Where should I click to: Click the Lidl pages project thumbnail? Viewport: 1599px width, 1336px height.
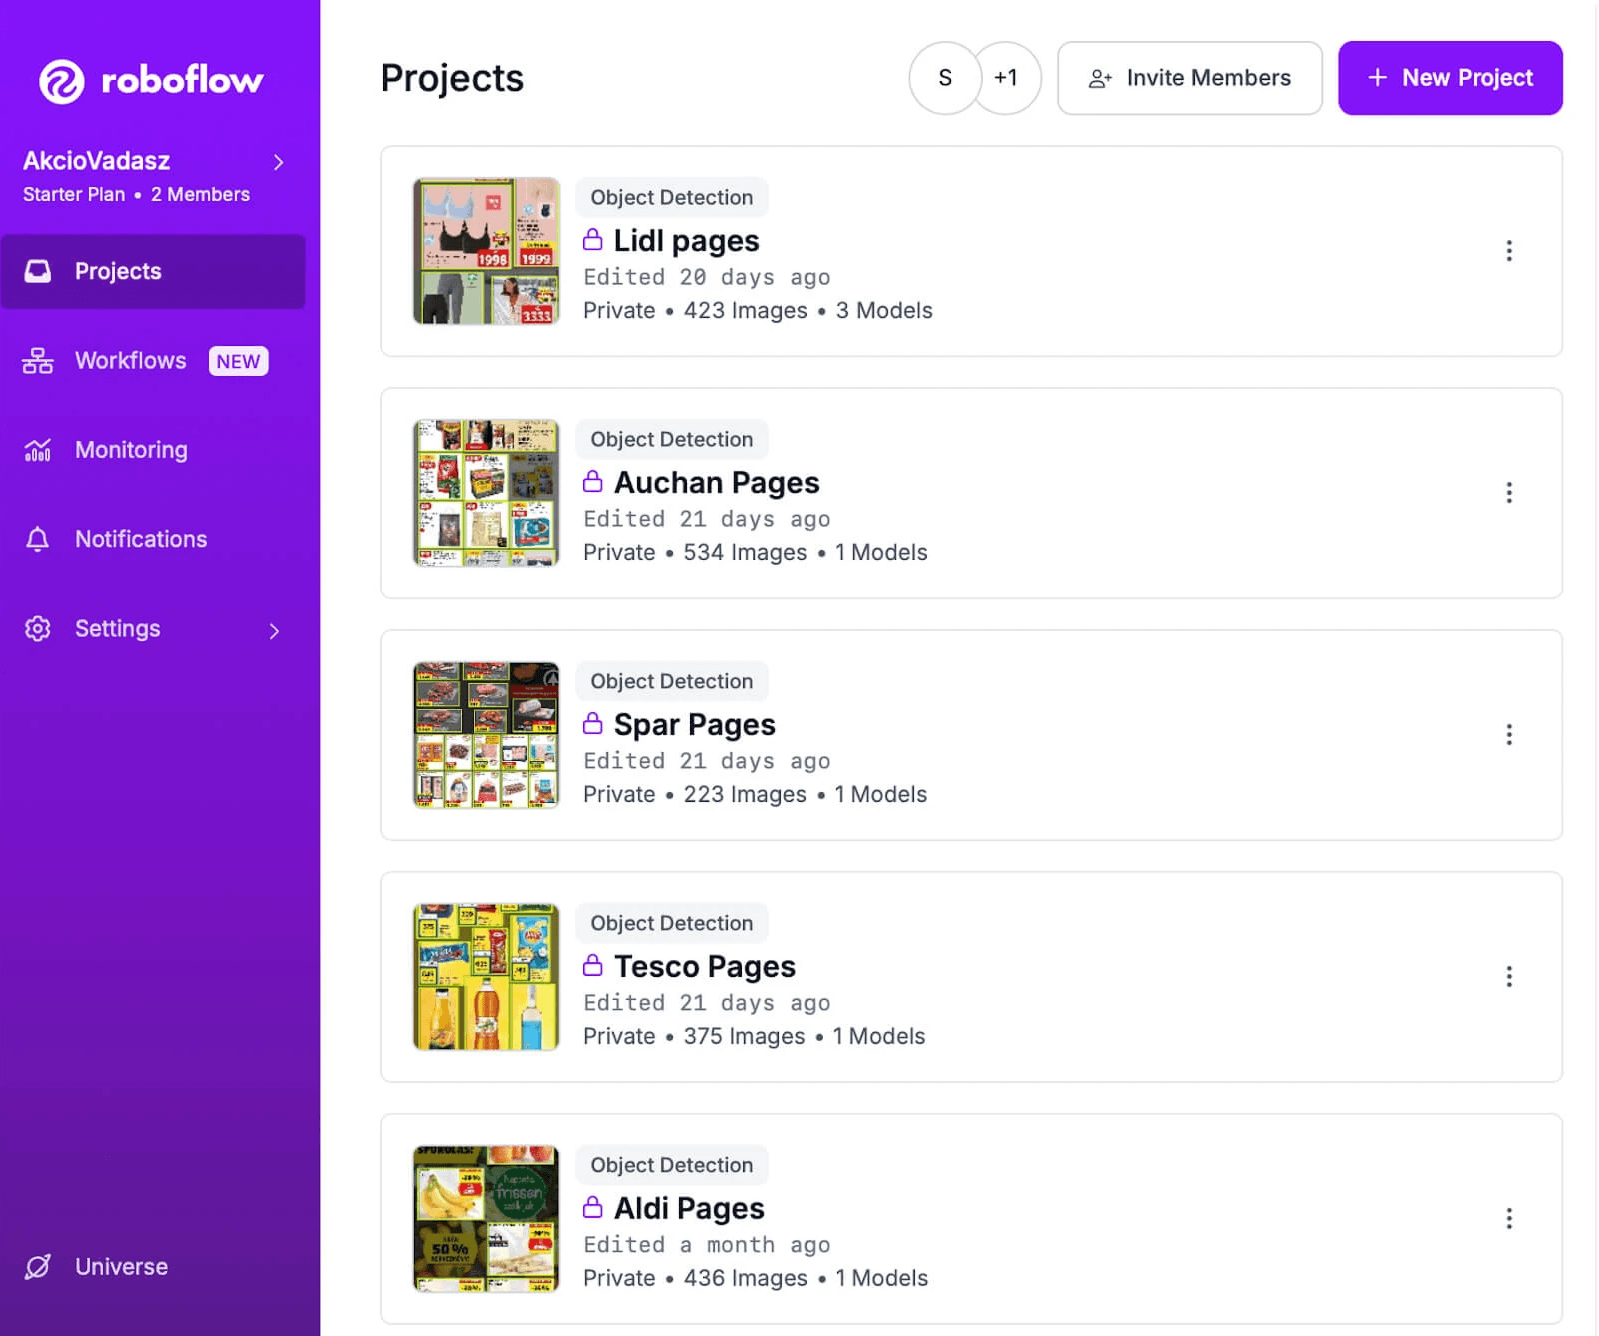tap(486, 251)
